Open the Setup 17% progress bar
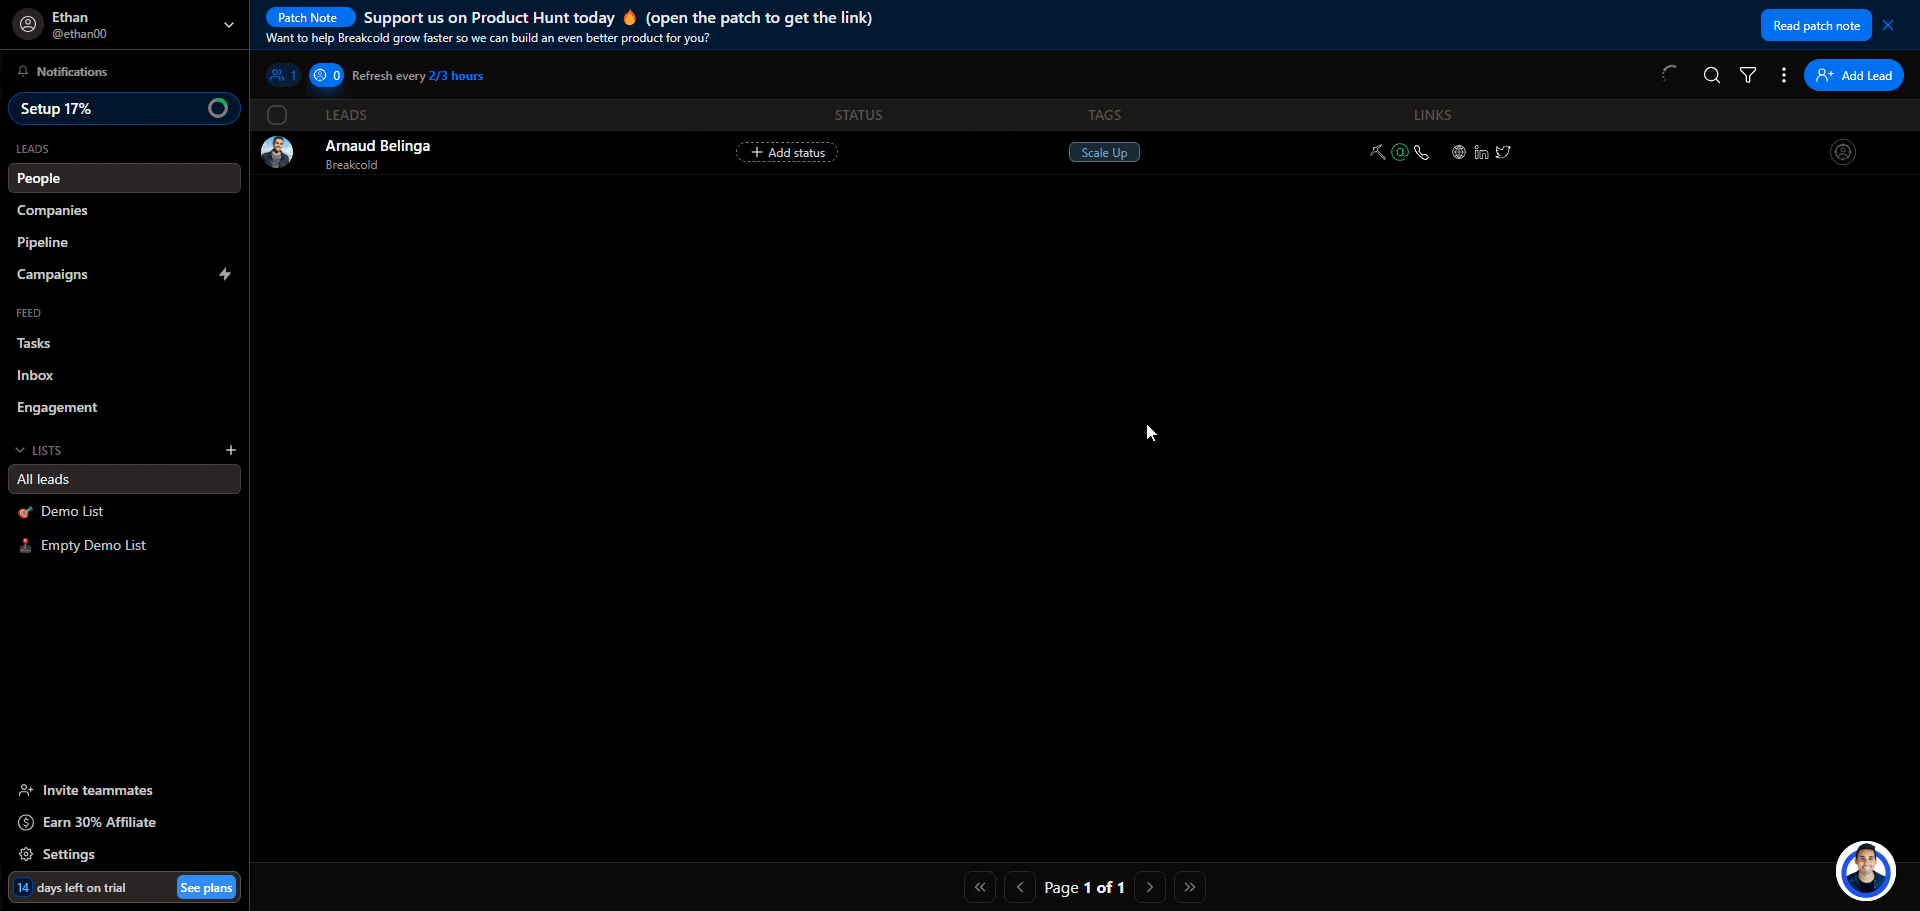The height and width of the screenshot is (911, 1920). point(124,108)
